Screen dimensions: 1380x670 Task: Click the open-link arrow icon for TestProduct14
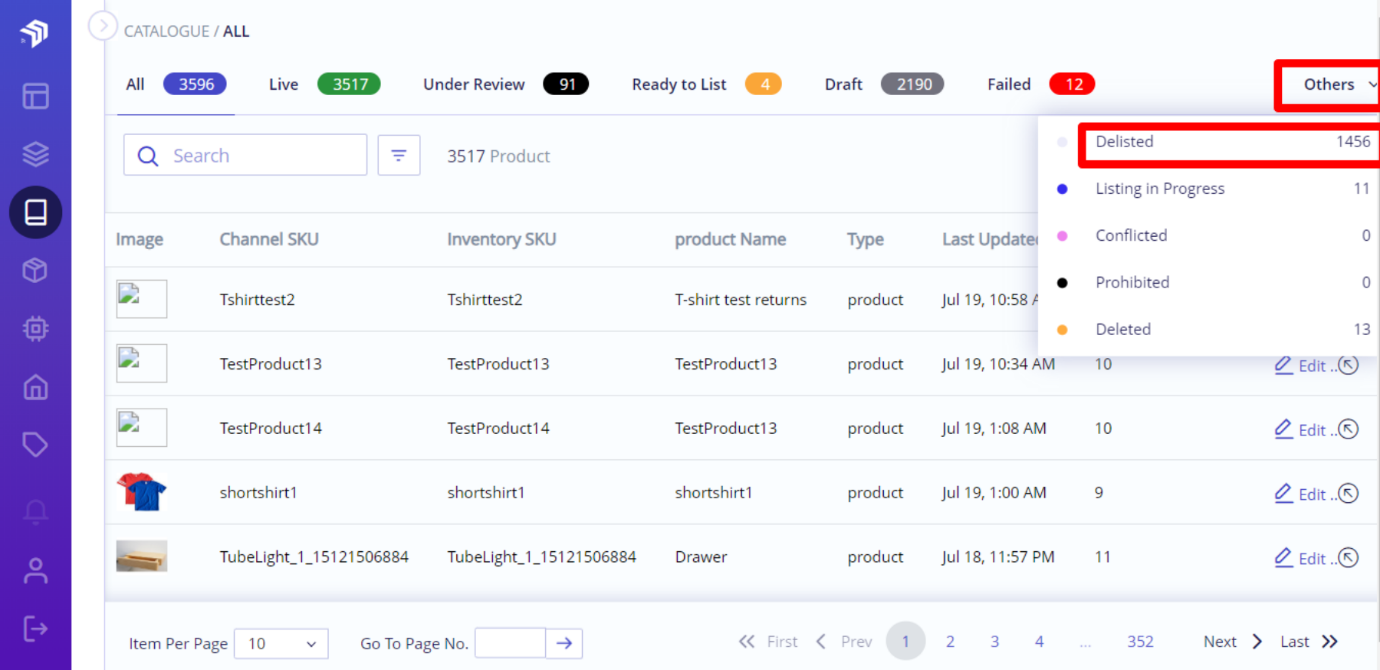coord(1349,429)
